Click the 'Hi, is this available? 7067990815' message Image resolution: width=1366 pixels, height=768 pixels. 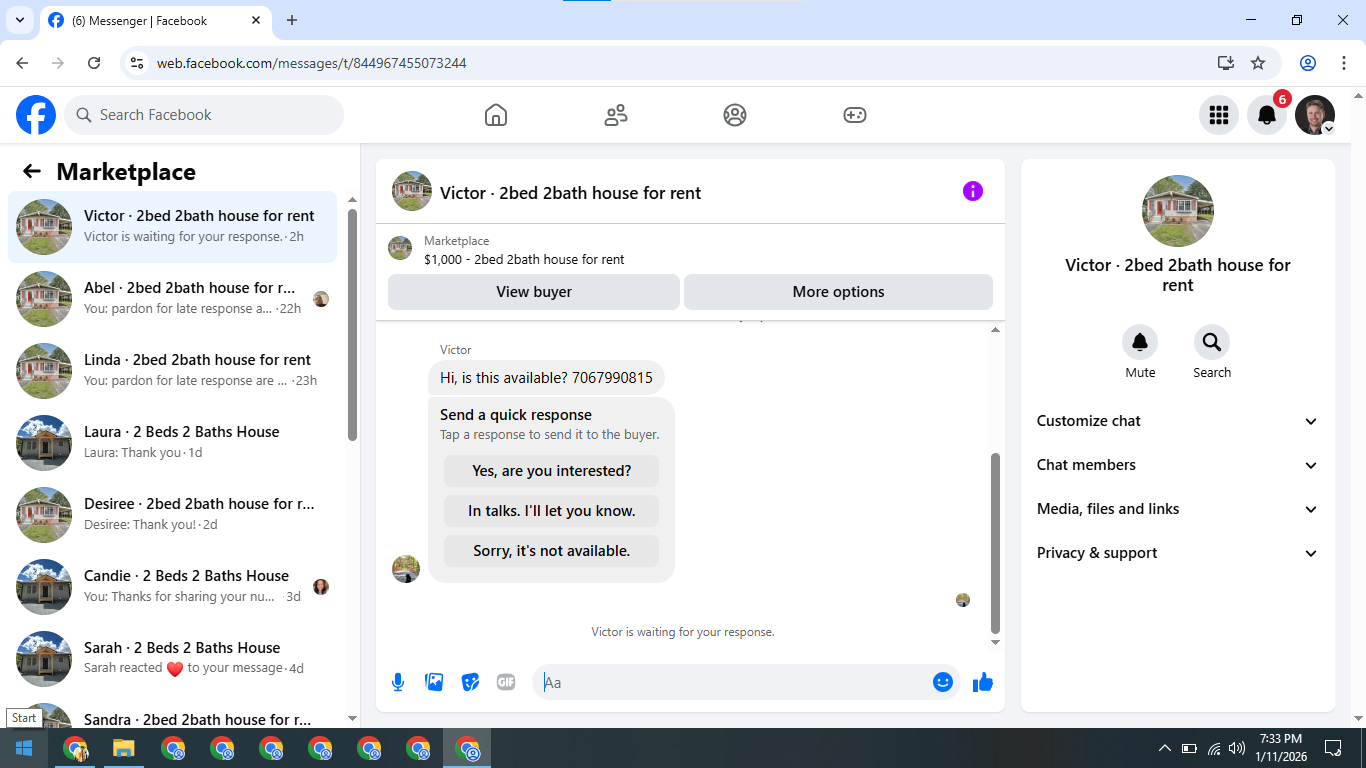coord(546,378)
